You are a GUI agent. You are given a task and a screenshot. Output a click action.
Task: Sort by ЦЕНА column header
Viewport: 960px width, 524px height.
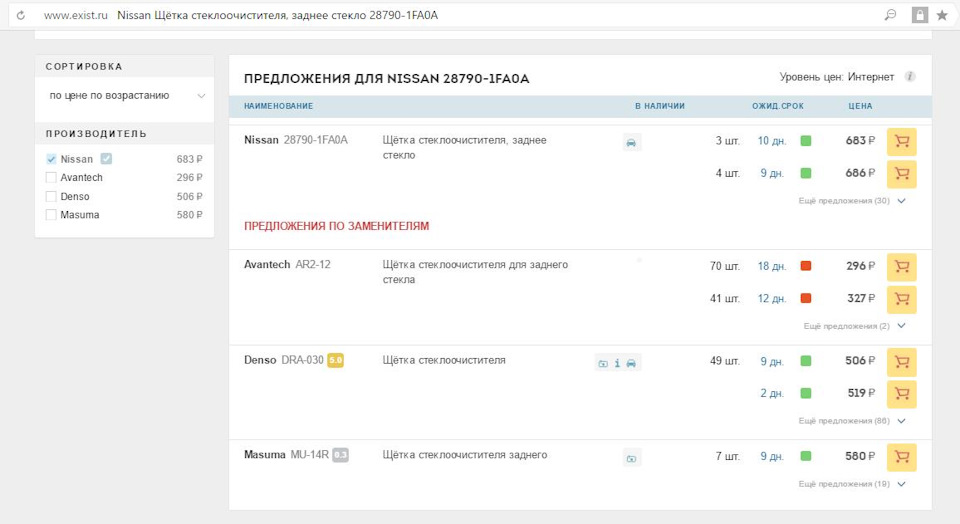pyautogui.click(x=860, y=106)
